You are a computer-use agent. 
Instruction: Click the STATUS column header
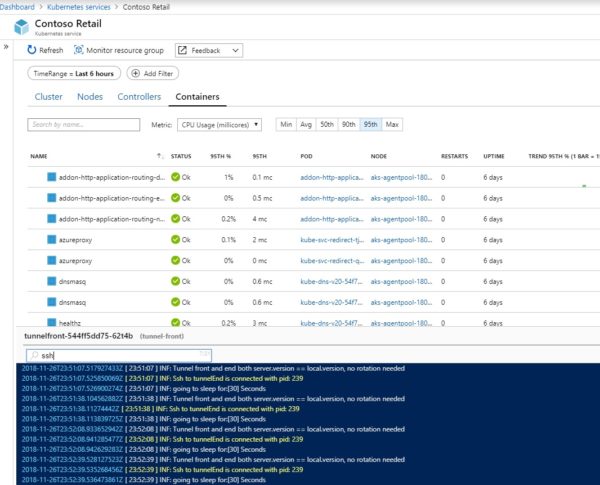coord(181,156)
